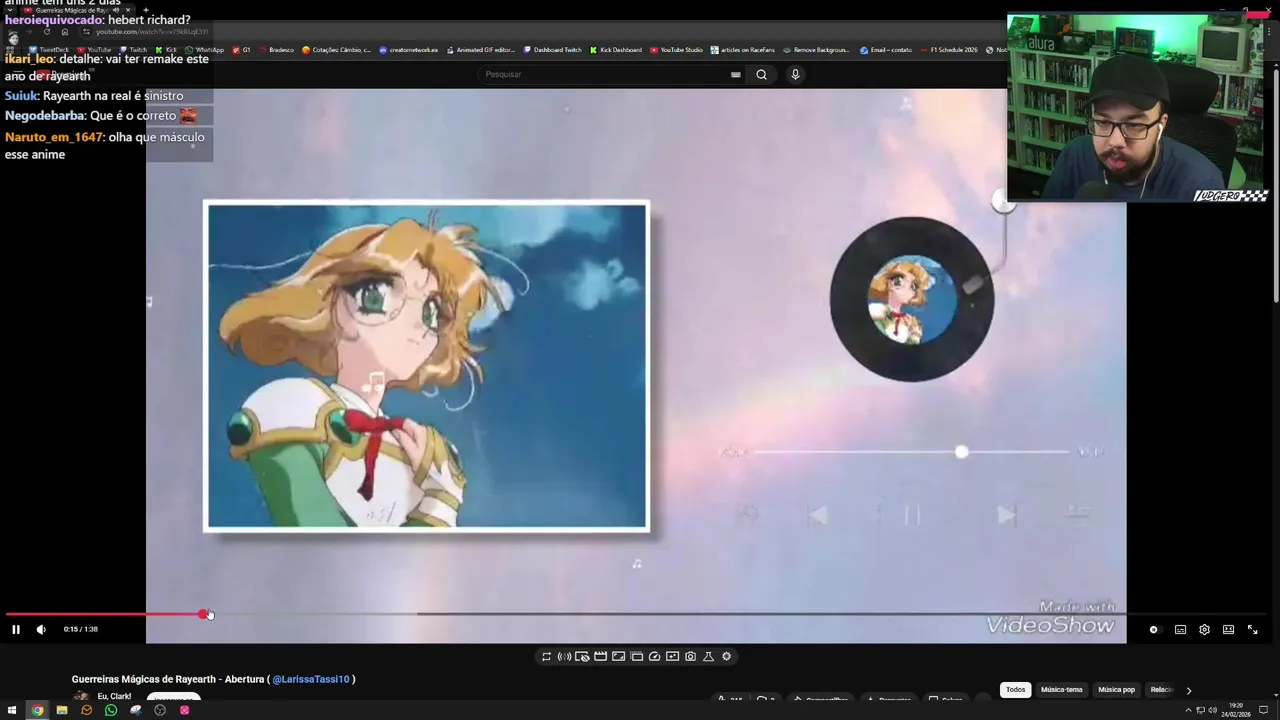Toggle subtitles in the YouTube player
This screenshot has width=1280, height=720.
point(1180,629)
